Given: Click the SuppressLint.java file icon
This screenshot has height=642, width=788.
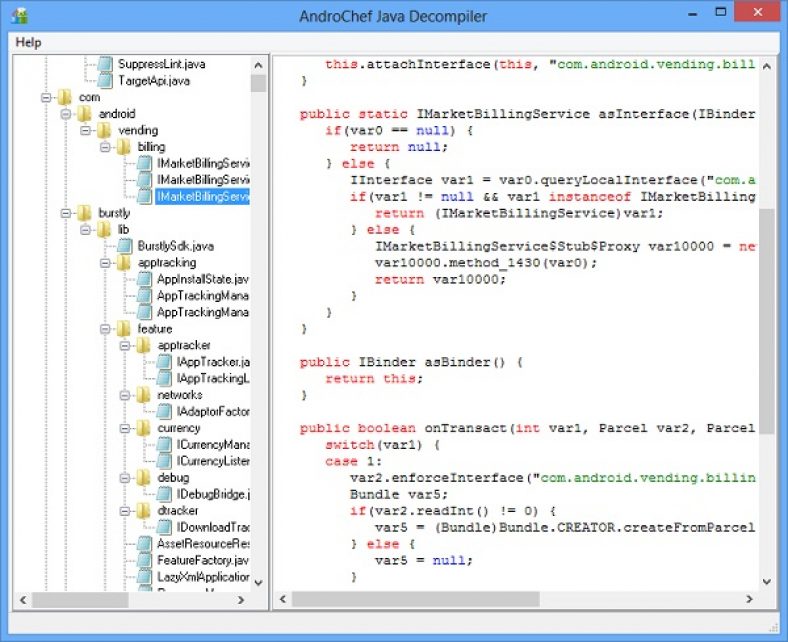Looking at the screenshot, I should coord(105,64).
